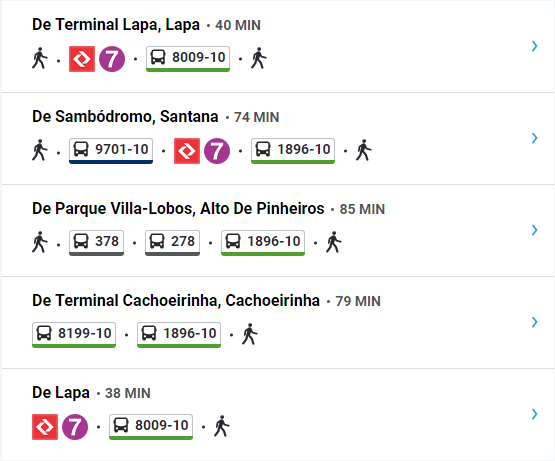This screenshot has height=461, width=555.
Task: Expand the Terminal Cachoeirinha route chevron
Action: click(x=534, y=322)
